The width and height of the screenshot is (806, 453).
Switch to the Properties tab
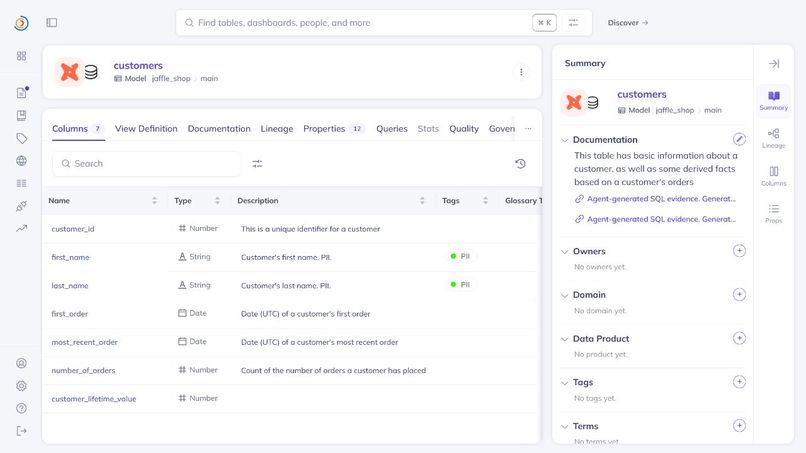pos(334,129)
